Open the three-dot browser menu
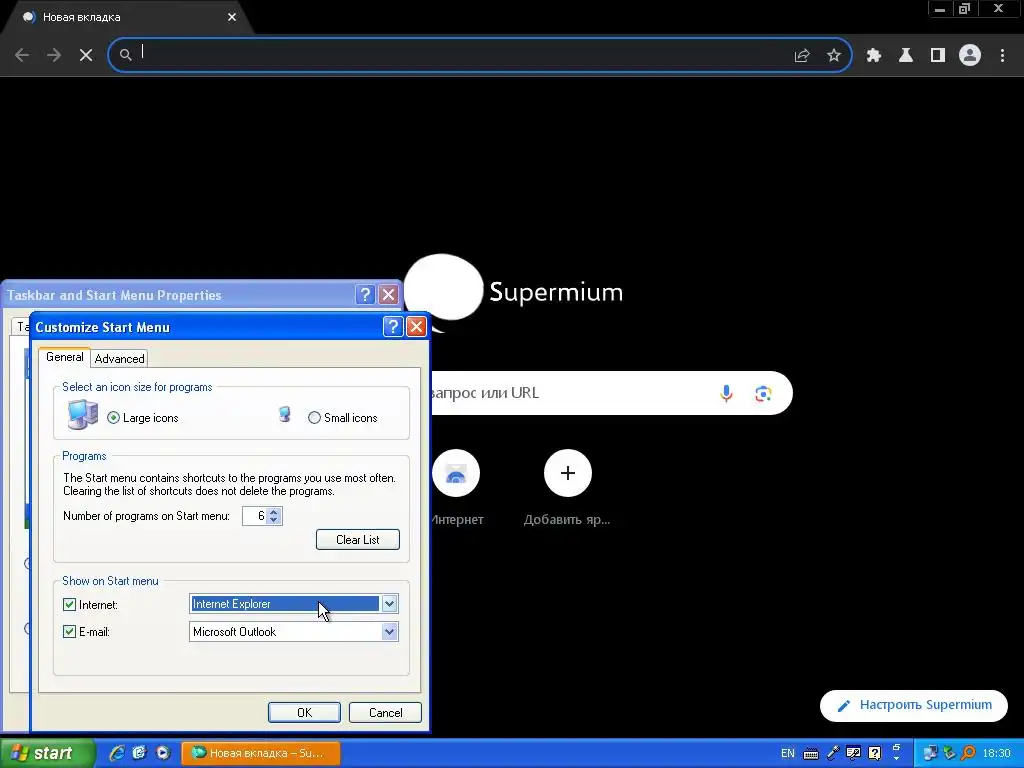This screenshot has height=768, width=1024. tap(1002, 56)
